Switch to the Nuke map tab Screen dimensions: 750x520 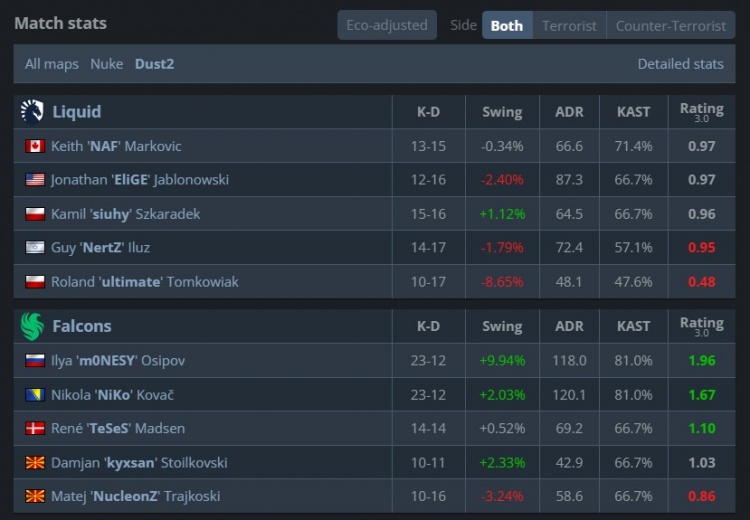(107, 64)
